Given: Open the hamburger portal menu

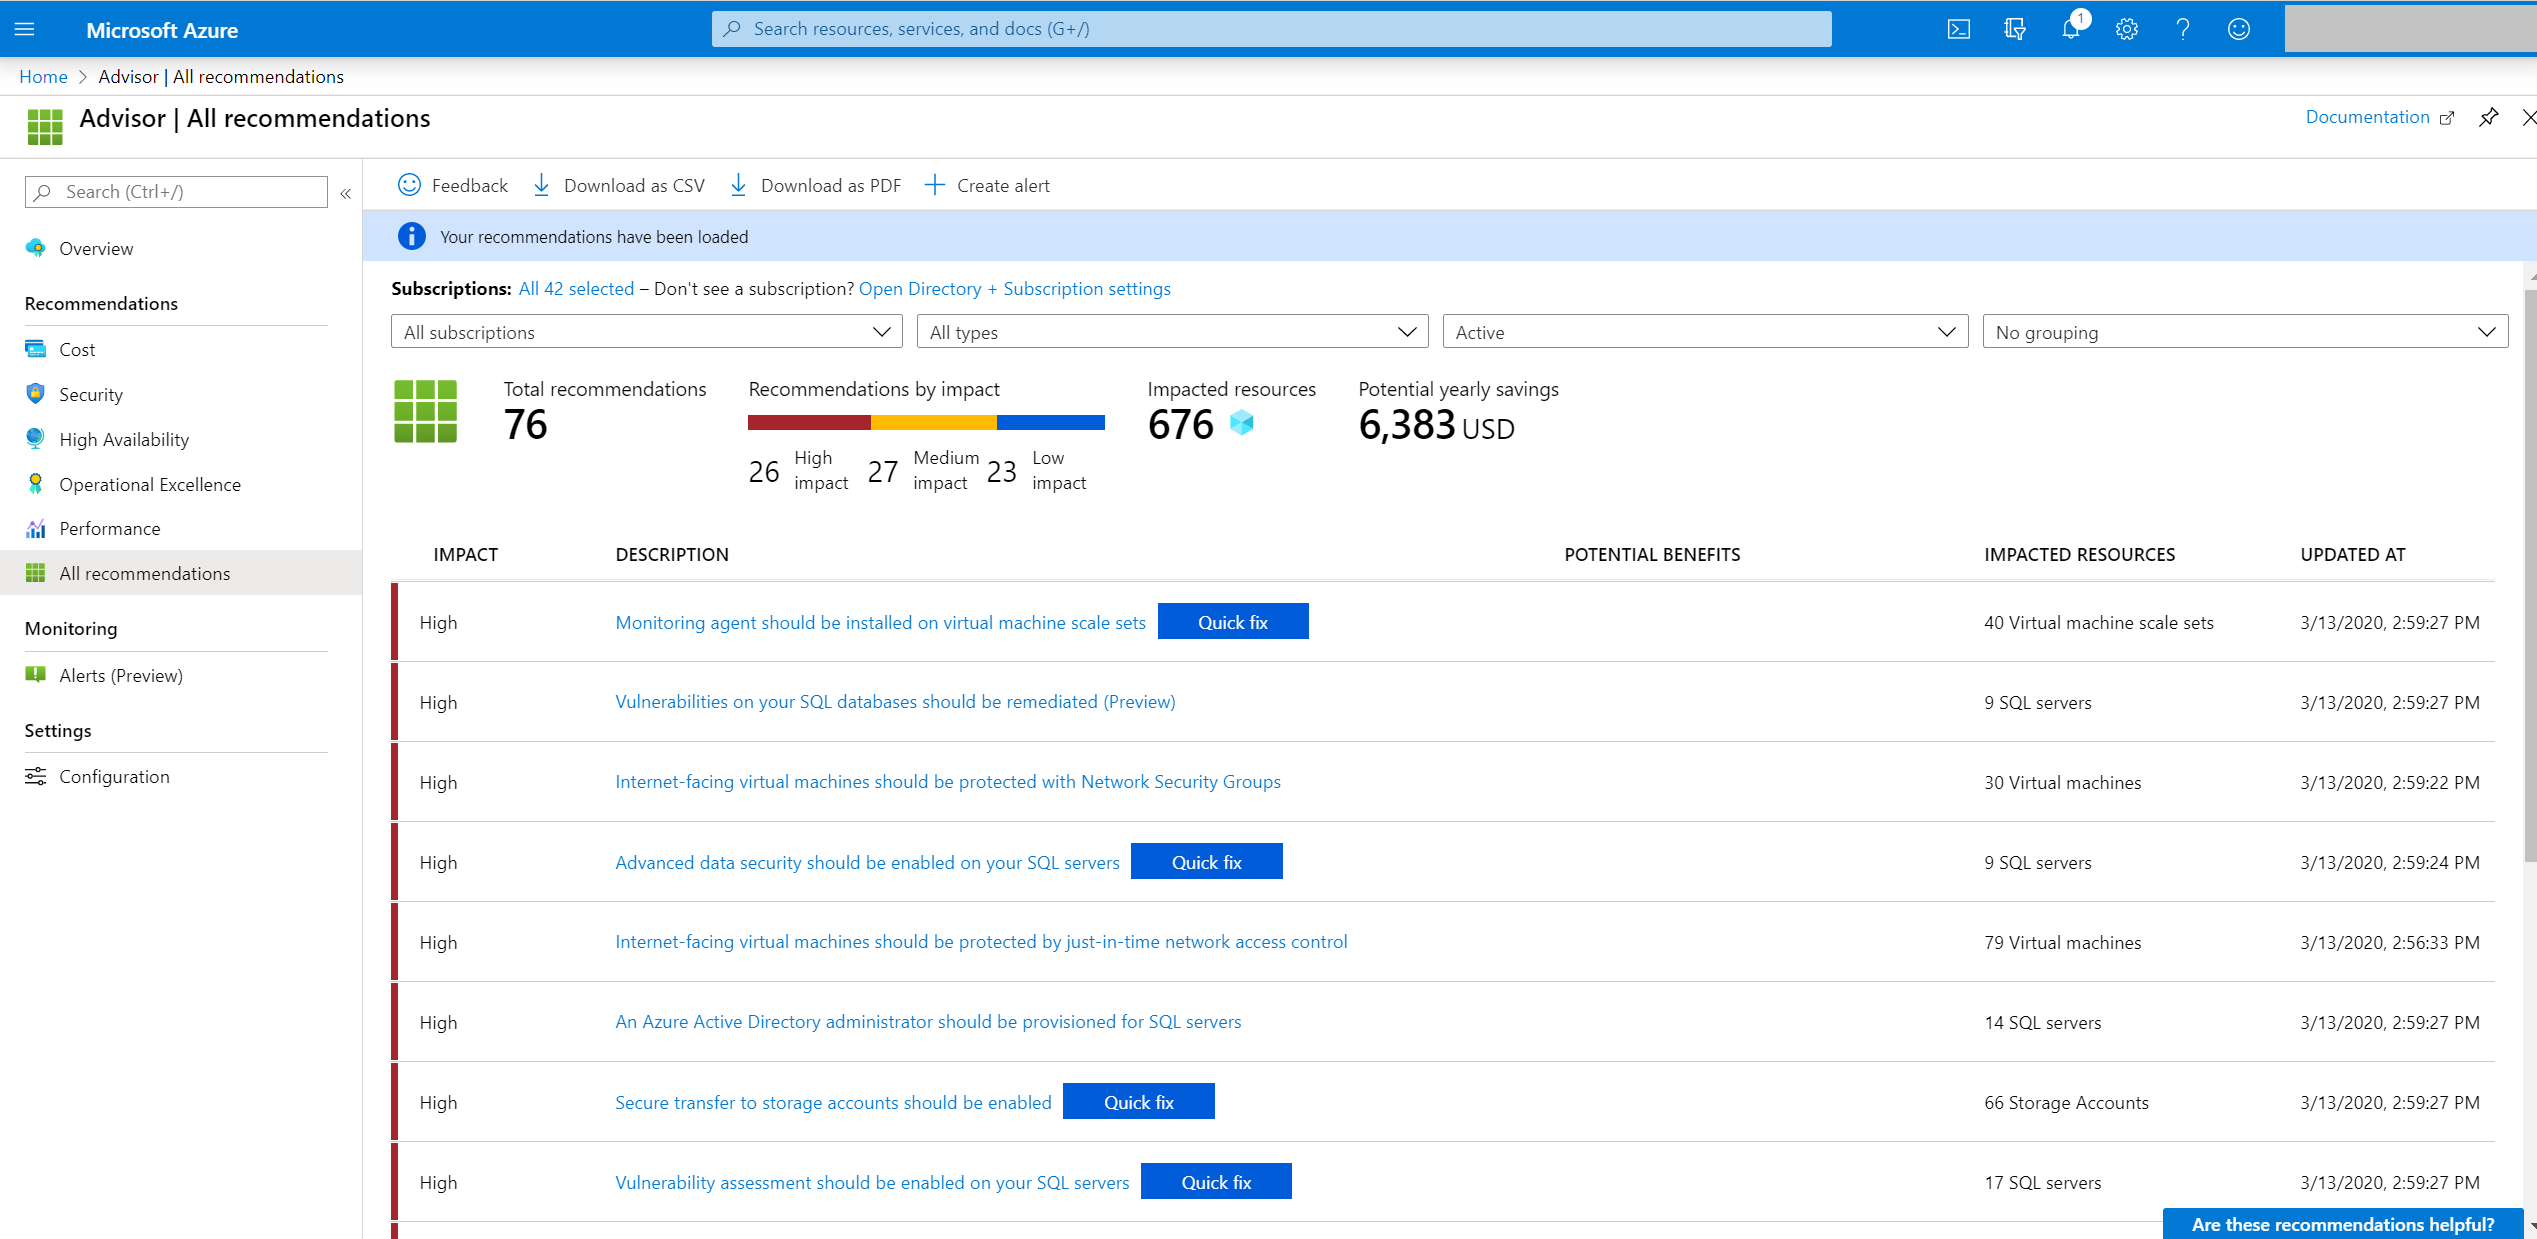Looking at the screenshot, I should point(25,29).
